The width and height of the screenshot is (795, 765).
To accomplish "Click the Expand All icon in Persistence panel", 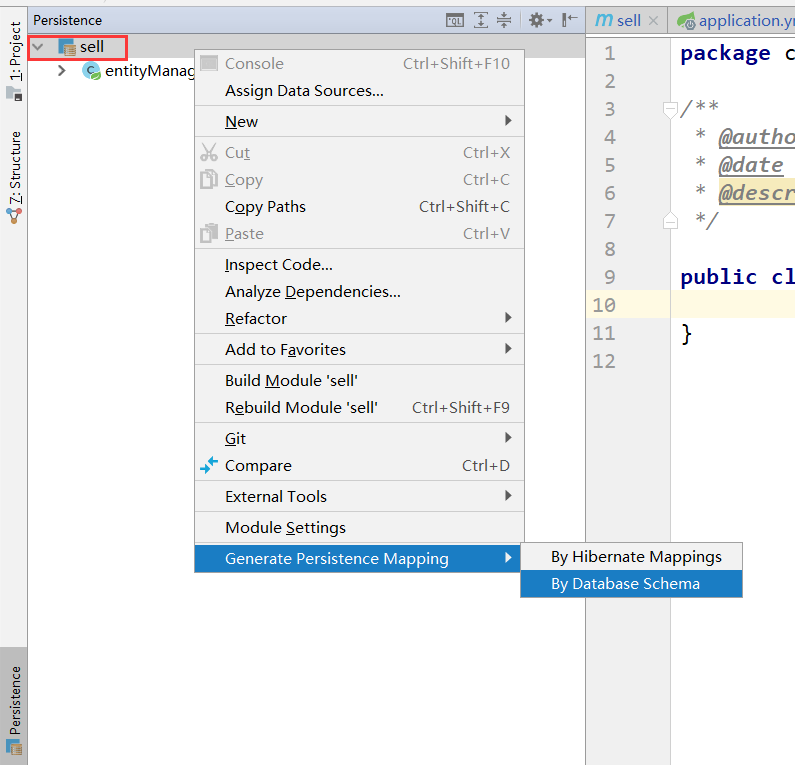I will 481,20.
